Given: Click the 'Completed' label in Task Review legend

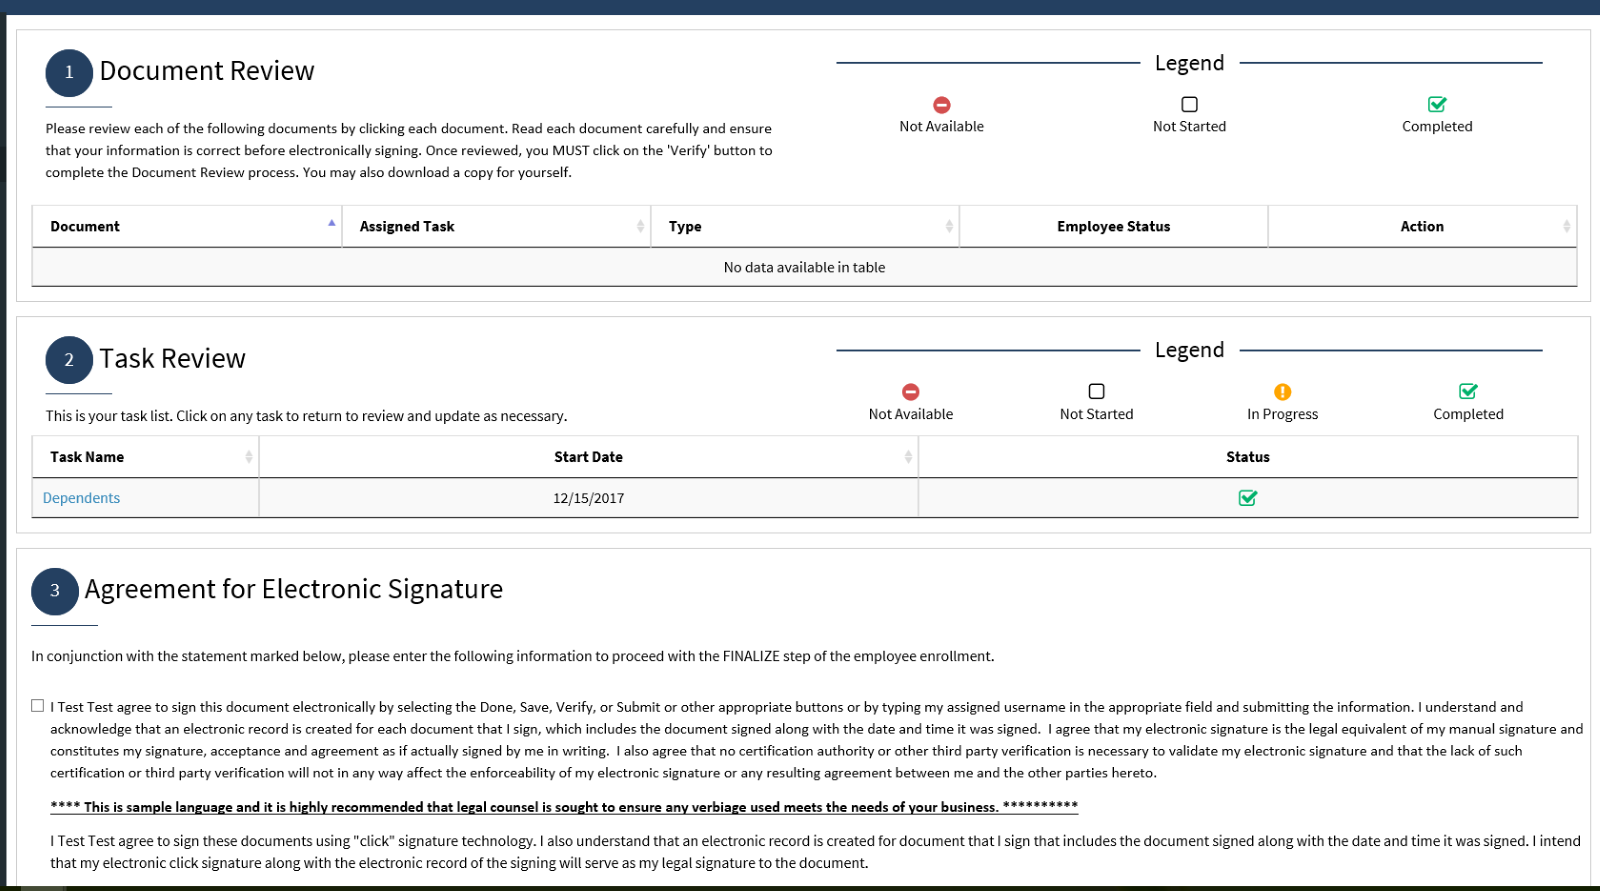Looking at the screenshot, I should click(x=1468, y=414).
